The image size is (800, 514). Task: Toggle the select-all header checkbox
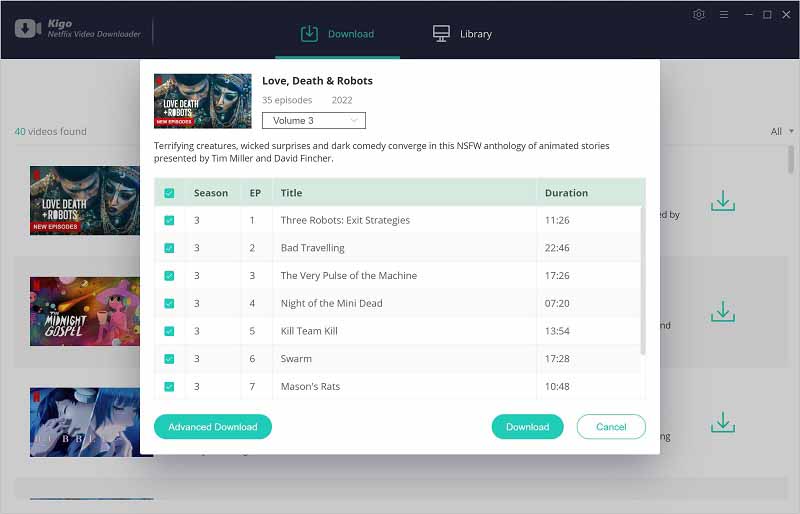169,193
